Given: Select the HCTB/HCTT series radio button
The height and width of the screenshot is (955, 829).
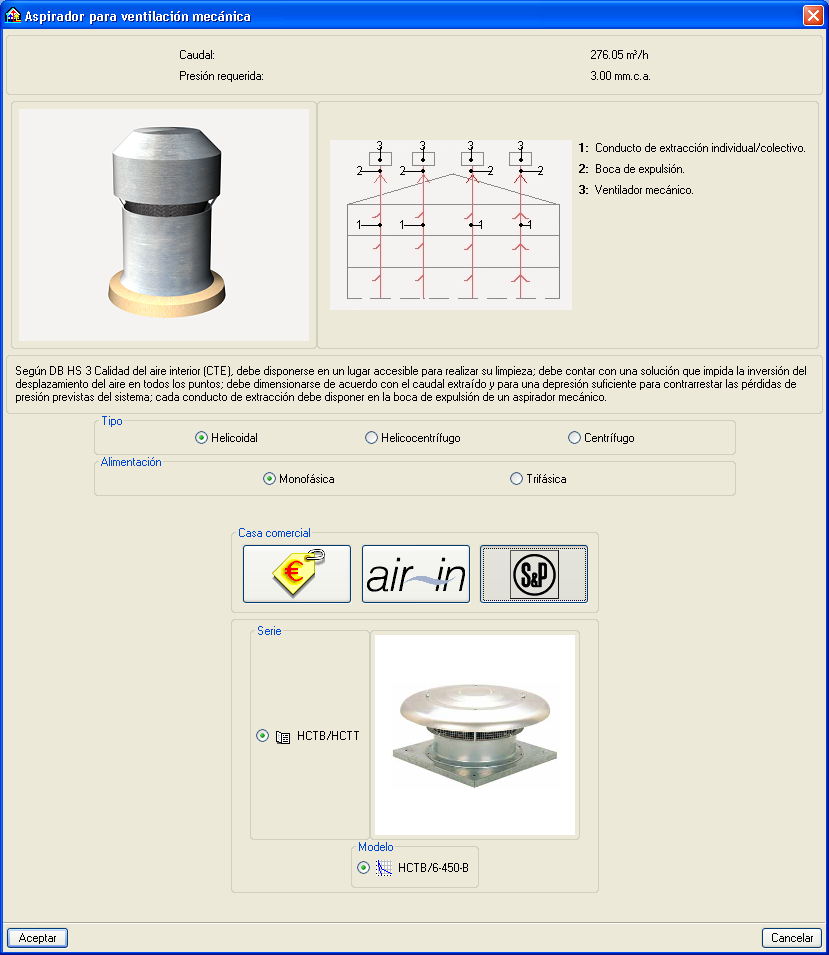Looking at the screenshot, I should pyautogui.click(x=262, y=736).
